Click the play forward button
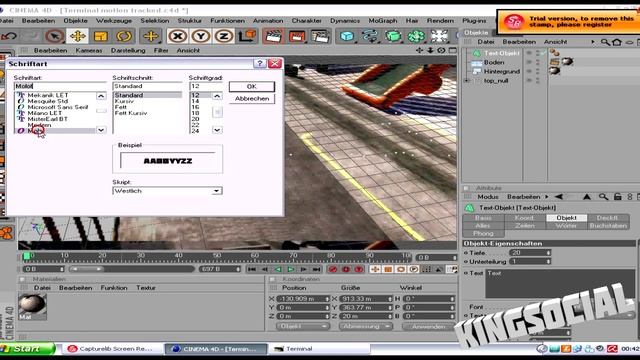 click(x=291, y=269)
